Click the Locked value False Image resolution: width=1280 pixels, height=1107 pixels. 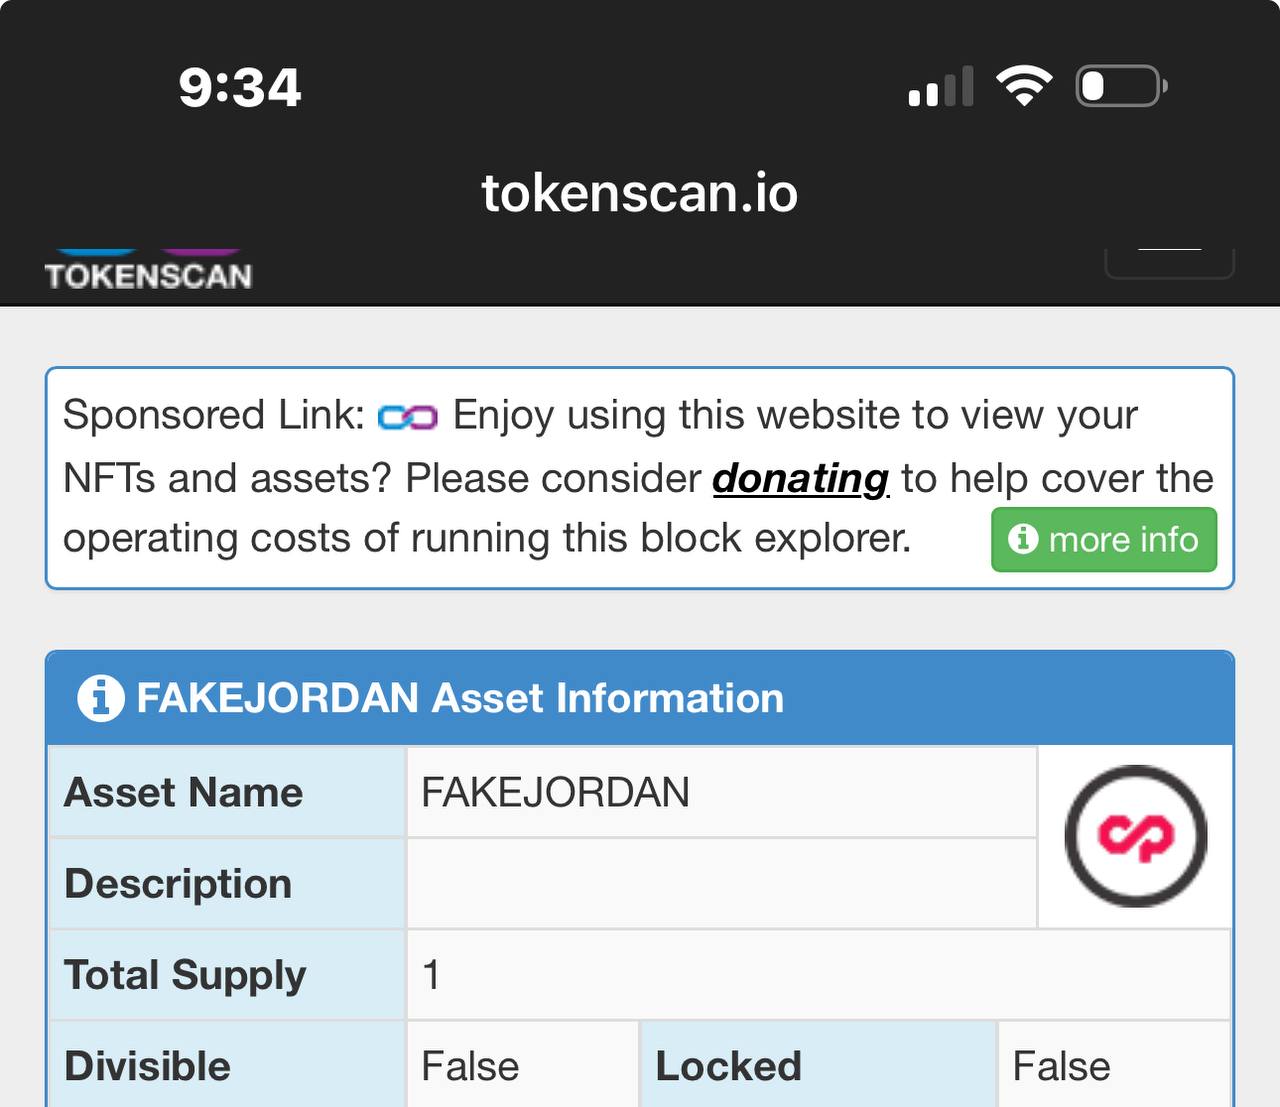pos(1061,1066)
